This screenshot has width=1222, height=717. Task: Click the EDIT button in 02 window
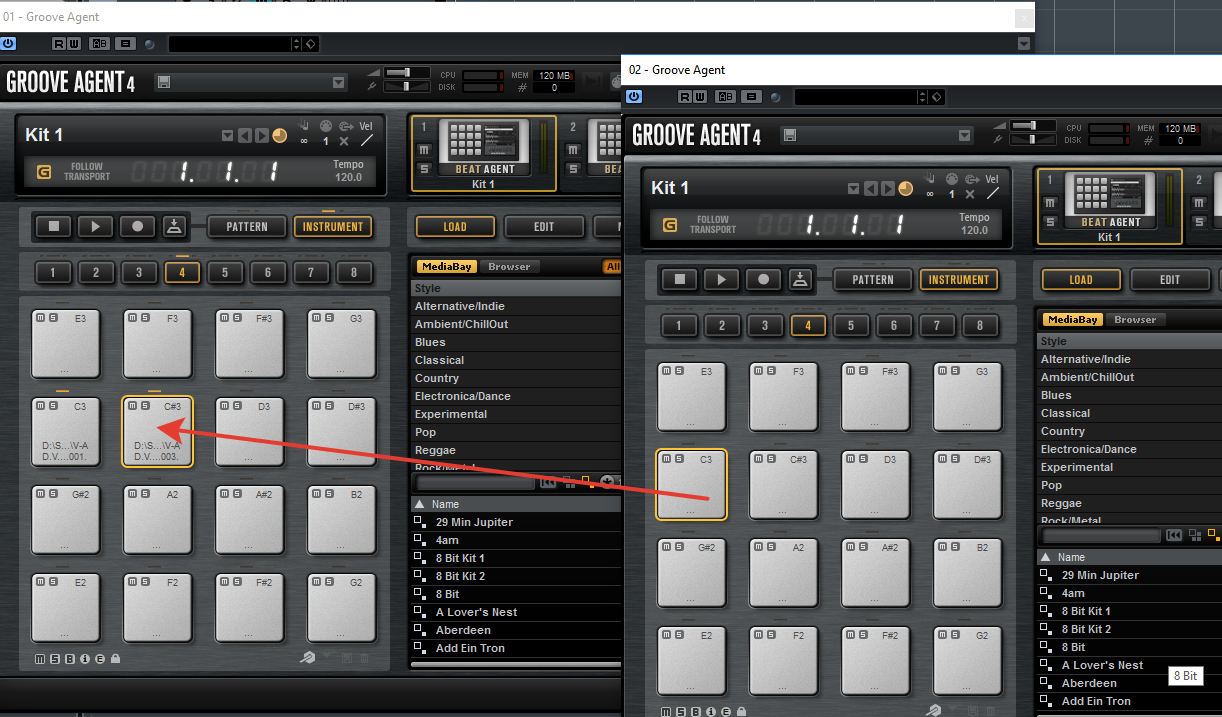[1170, 280]
